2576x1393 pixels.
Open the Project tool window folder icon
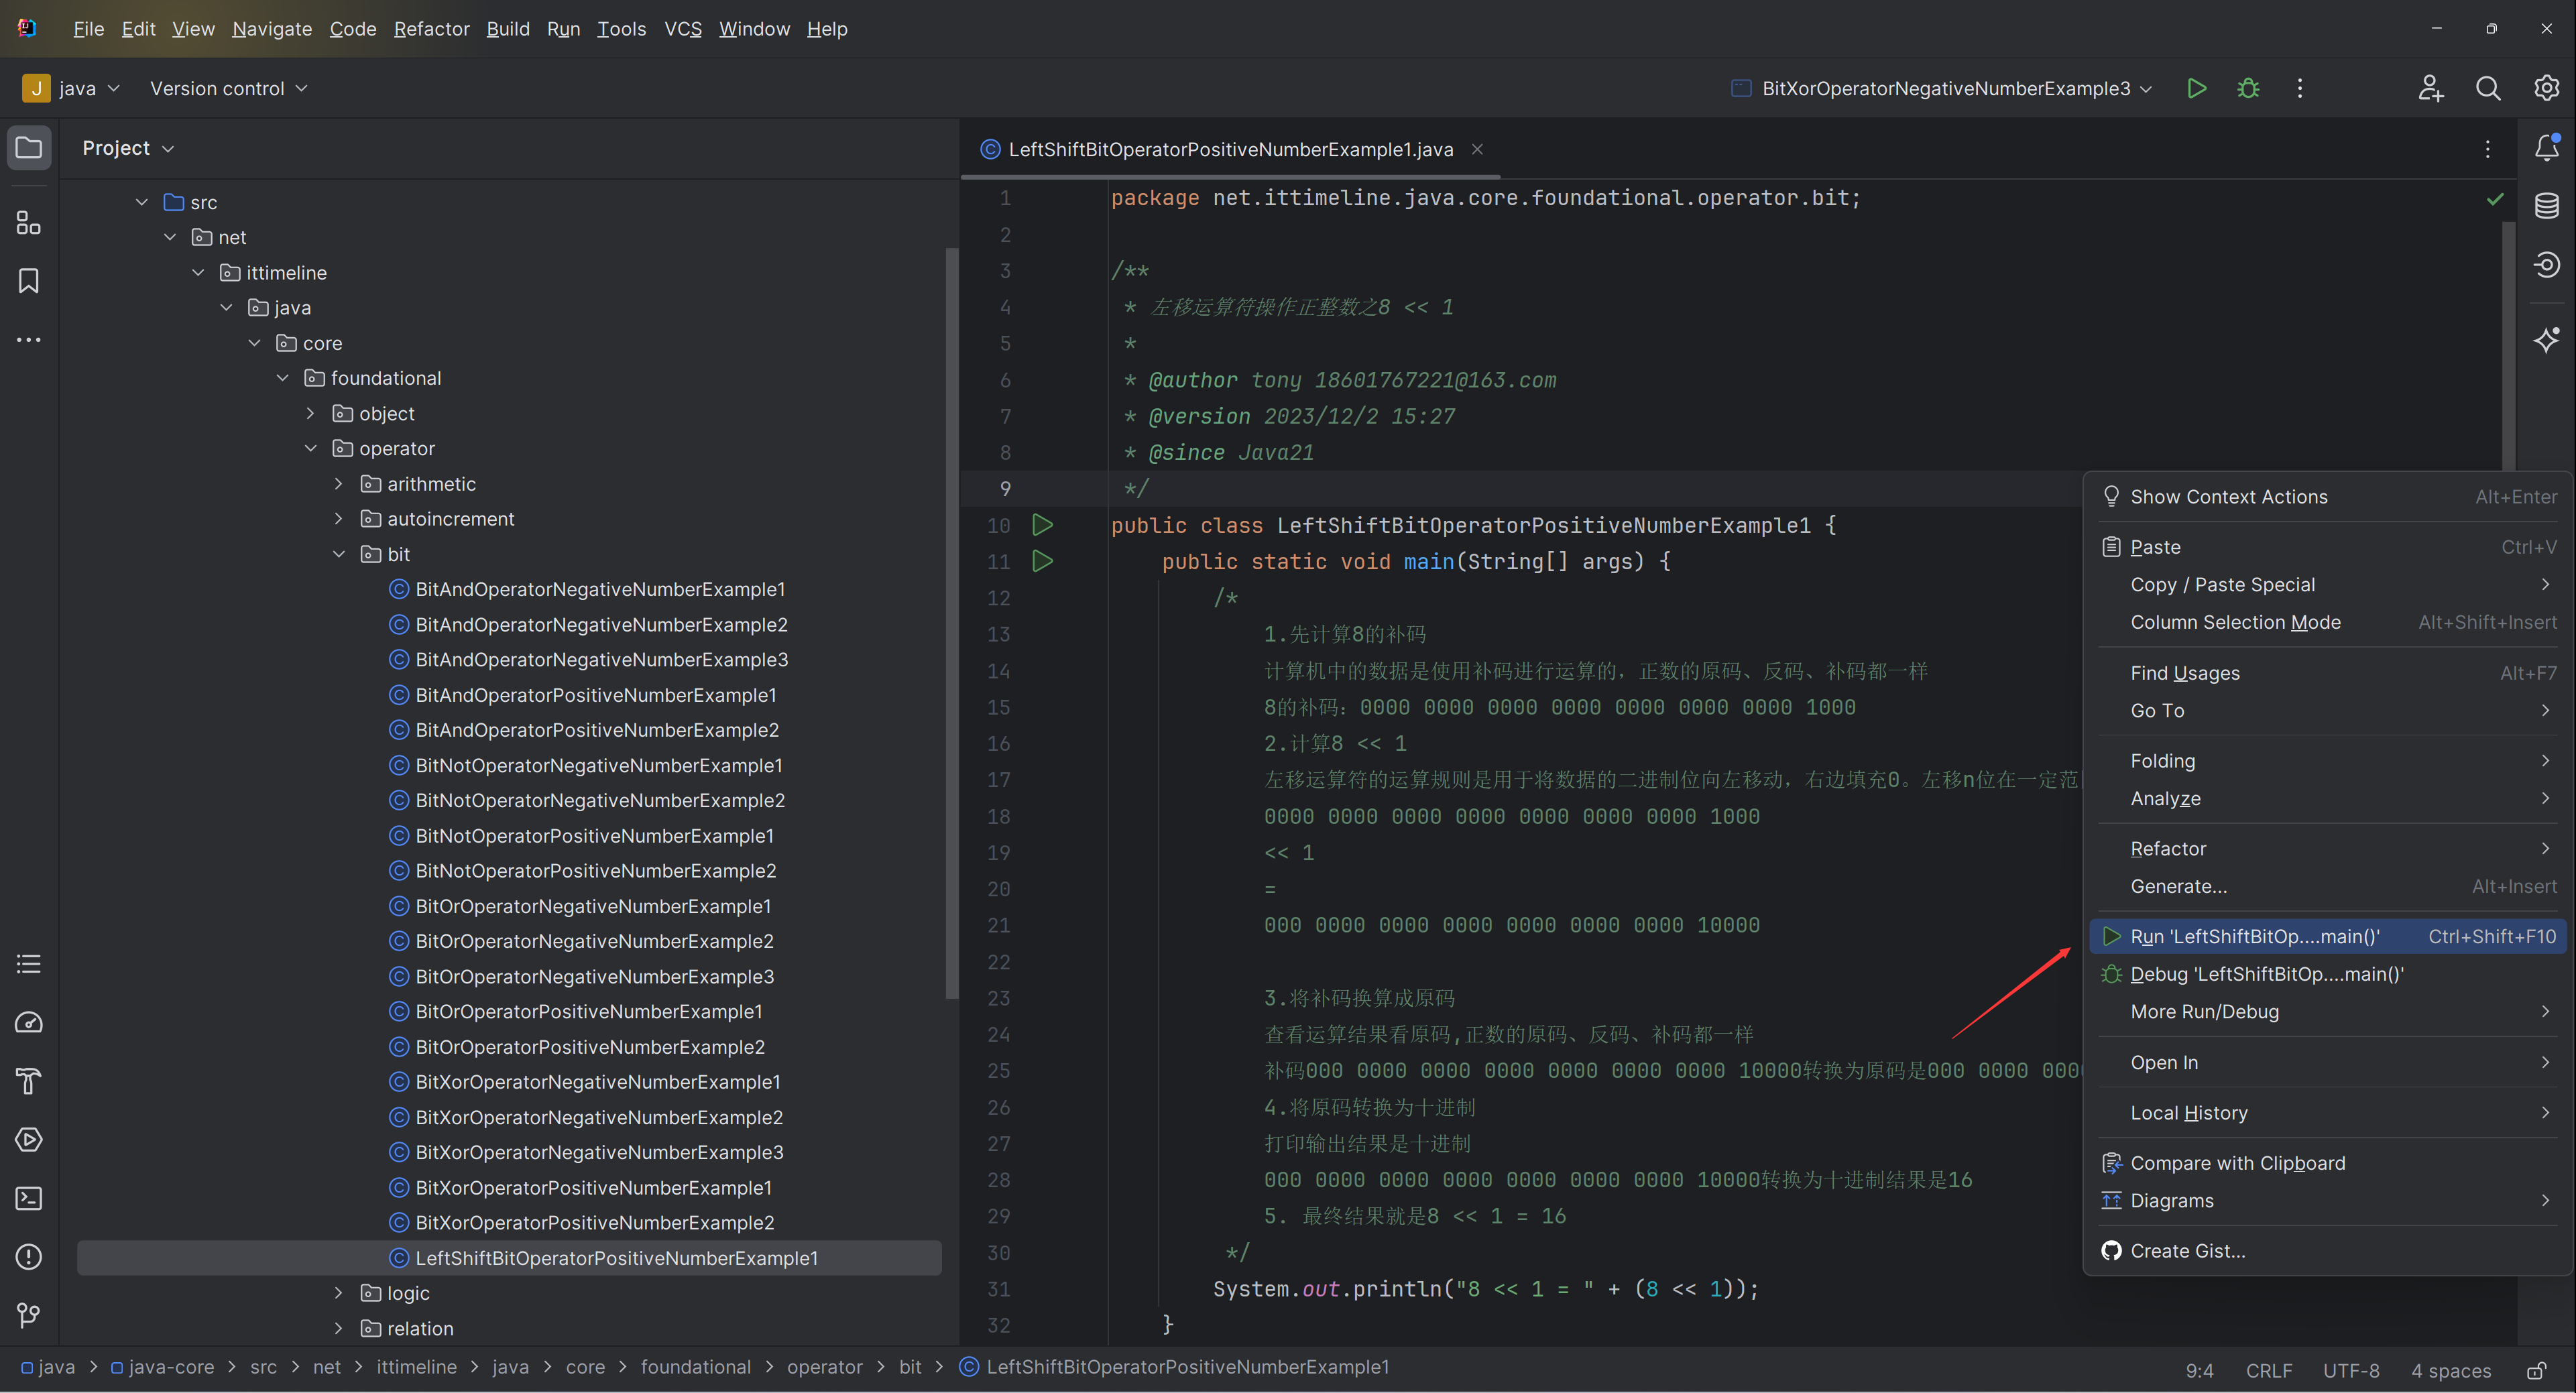[29, 148]
